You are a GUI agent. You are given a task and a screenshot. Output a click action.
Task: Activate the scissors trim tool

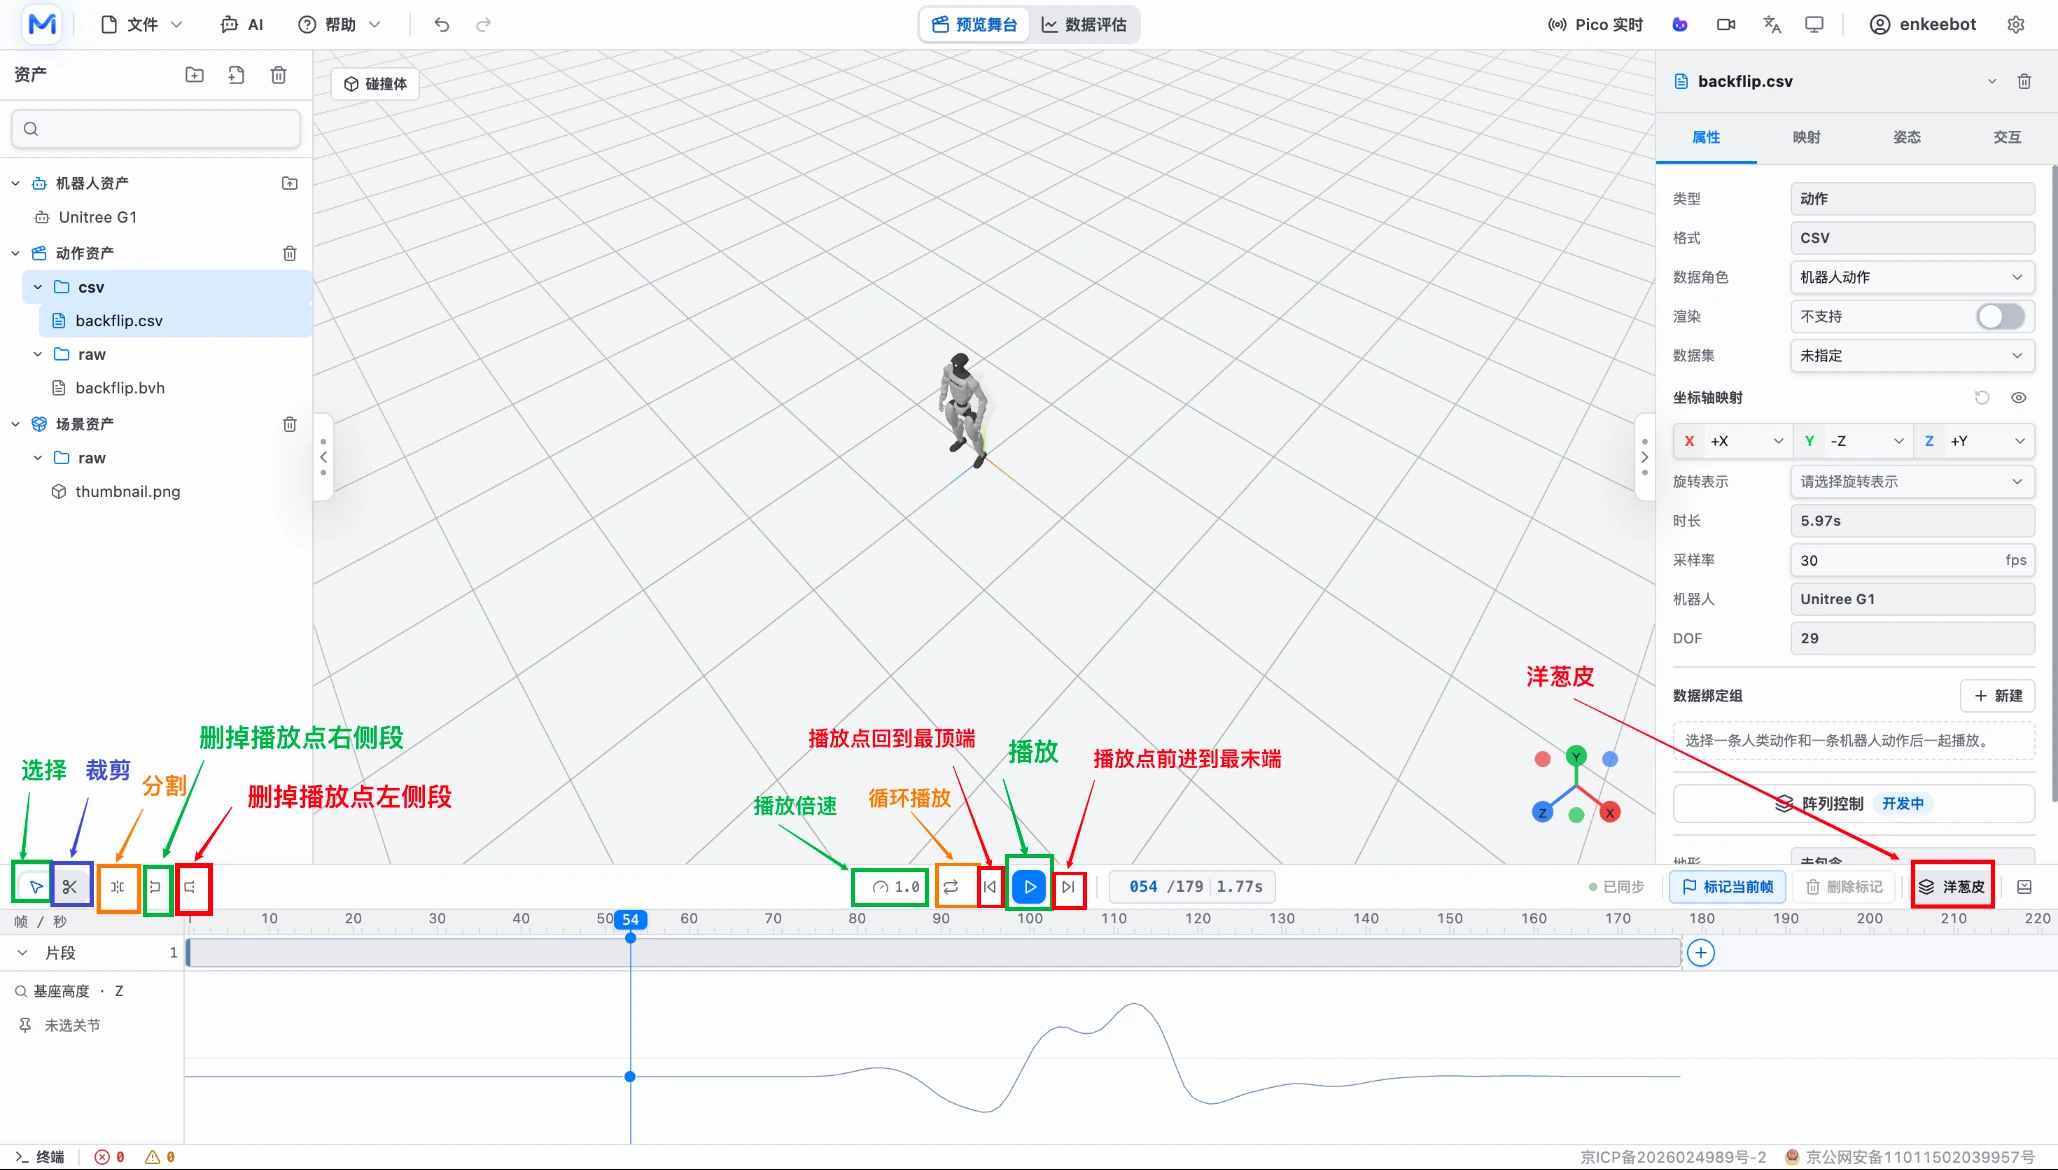70,887
